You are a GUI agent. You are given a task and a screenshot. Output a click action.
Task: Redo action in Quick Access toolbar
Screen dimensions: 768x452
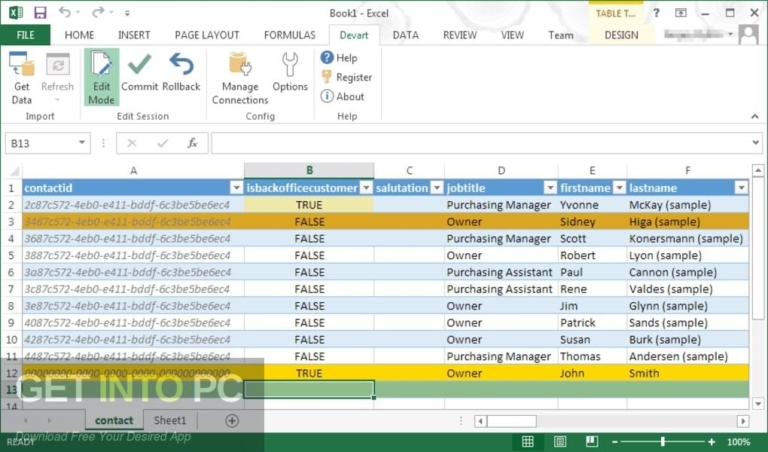97,13
